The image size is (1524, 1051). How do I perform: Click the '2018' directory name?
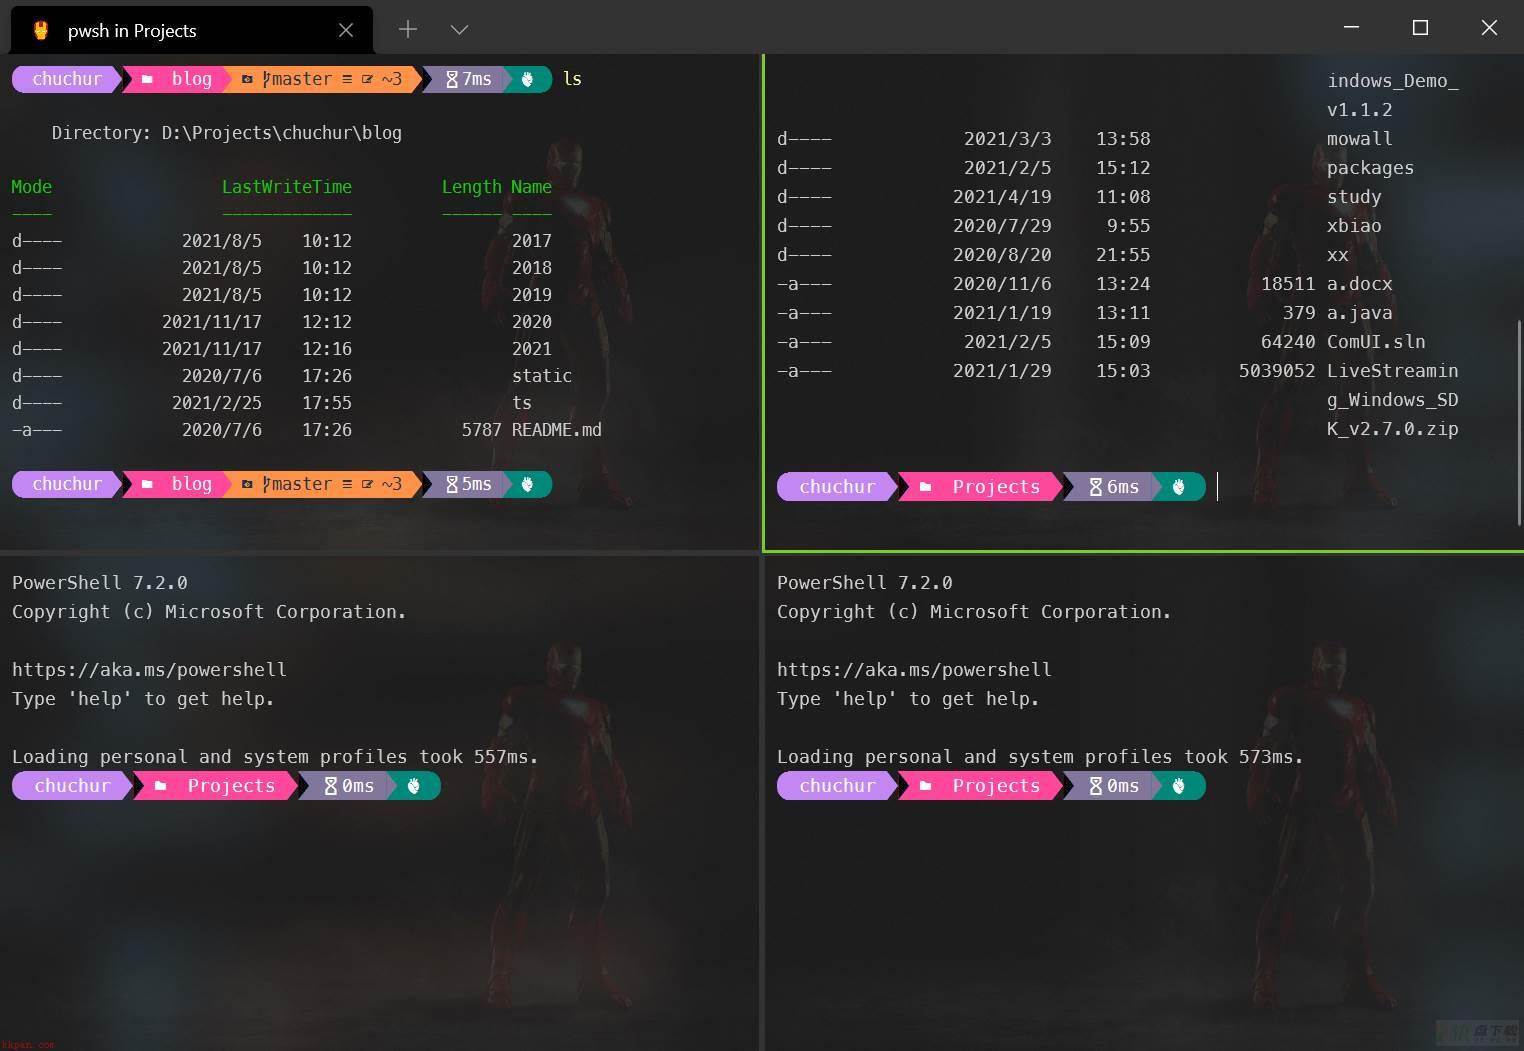(532, 268)
